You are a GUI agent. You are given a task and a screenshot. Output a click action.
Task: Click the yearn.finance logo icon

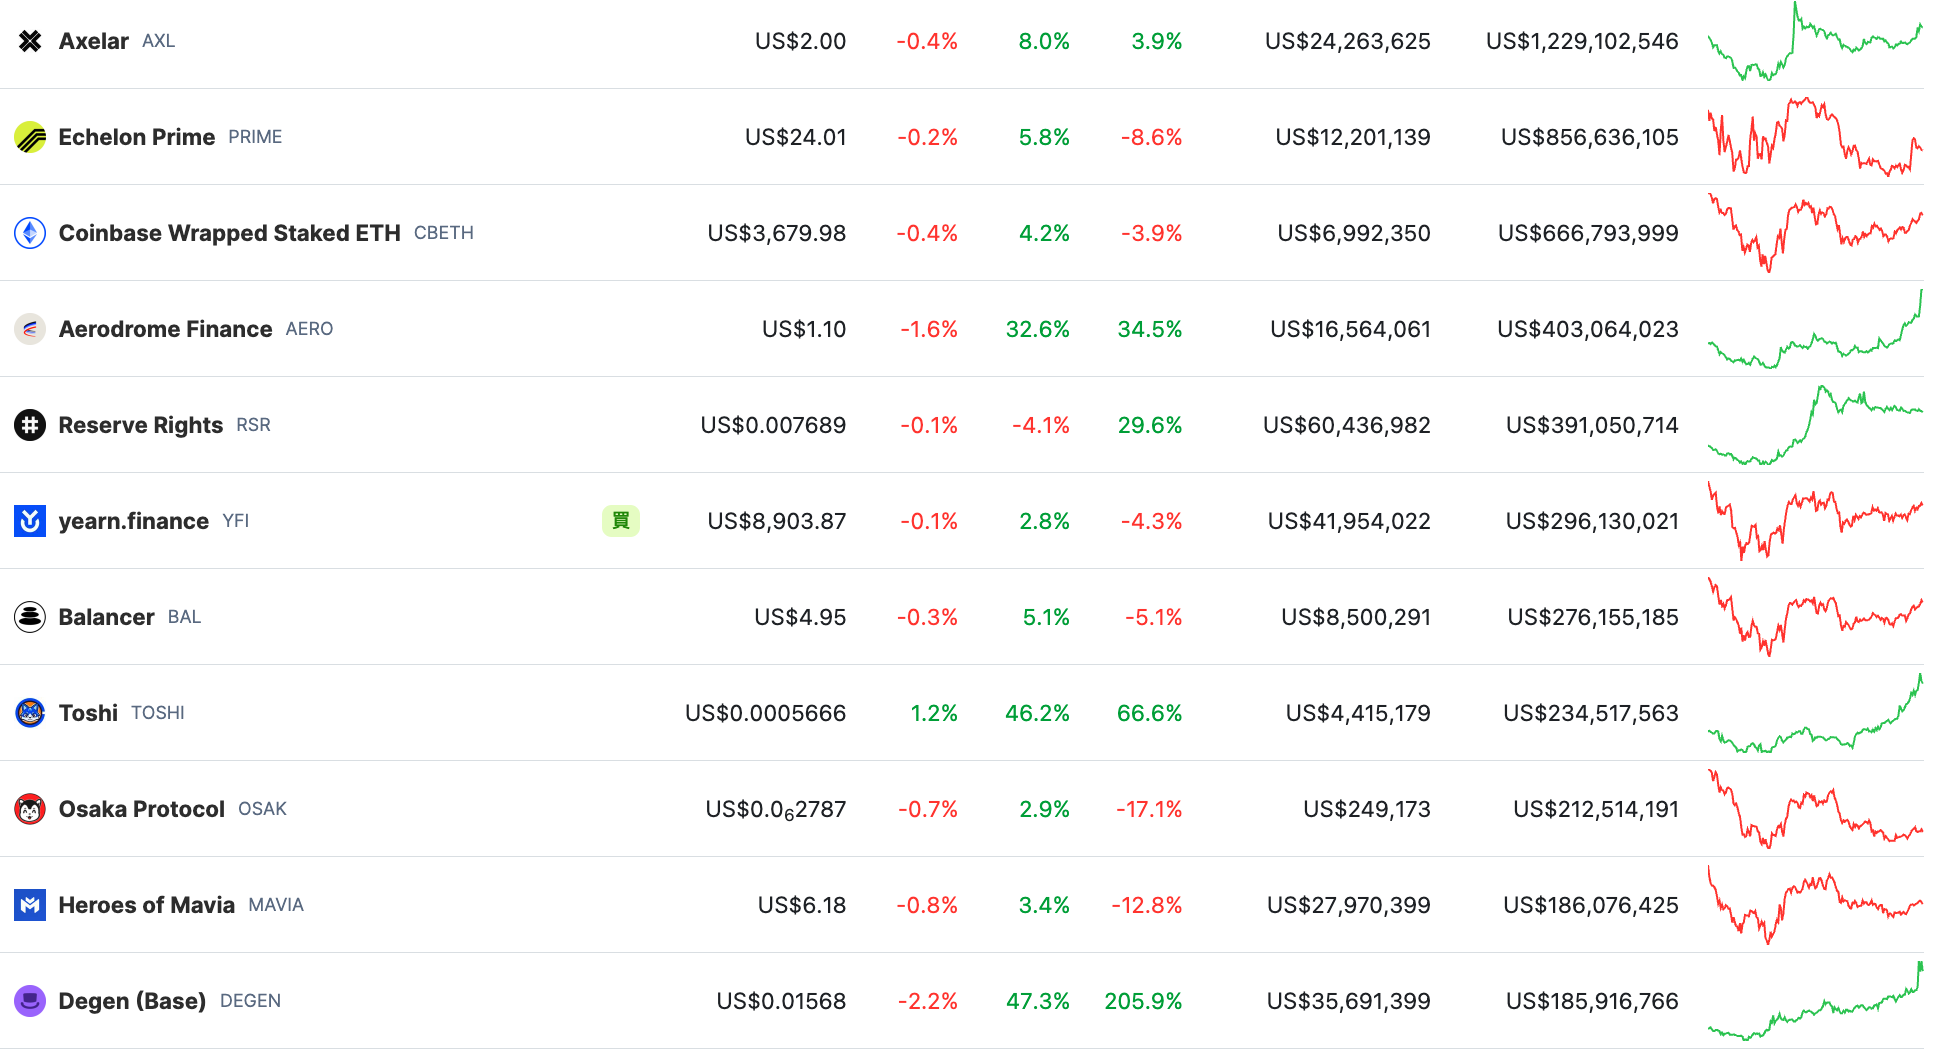(30, 521)
